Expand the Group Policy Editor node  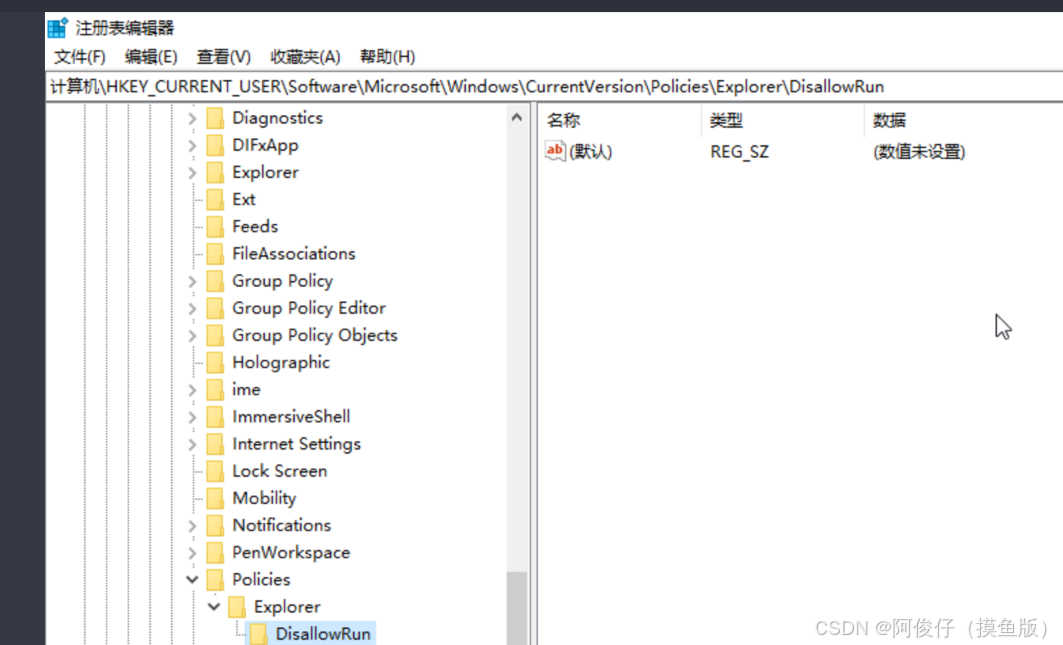[x=191, y=308]
